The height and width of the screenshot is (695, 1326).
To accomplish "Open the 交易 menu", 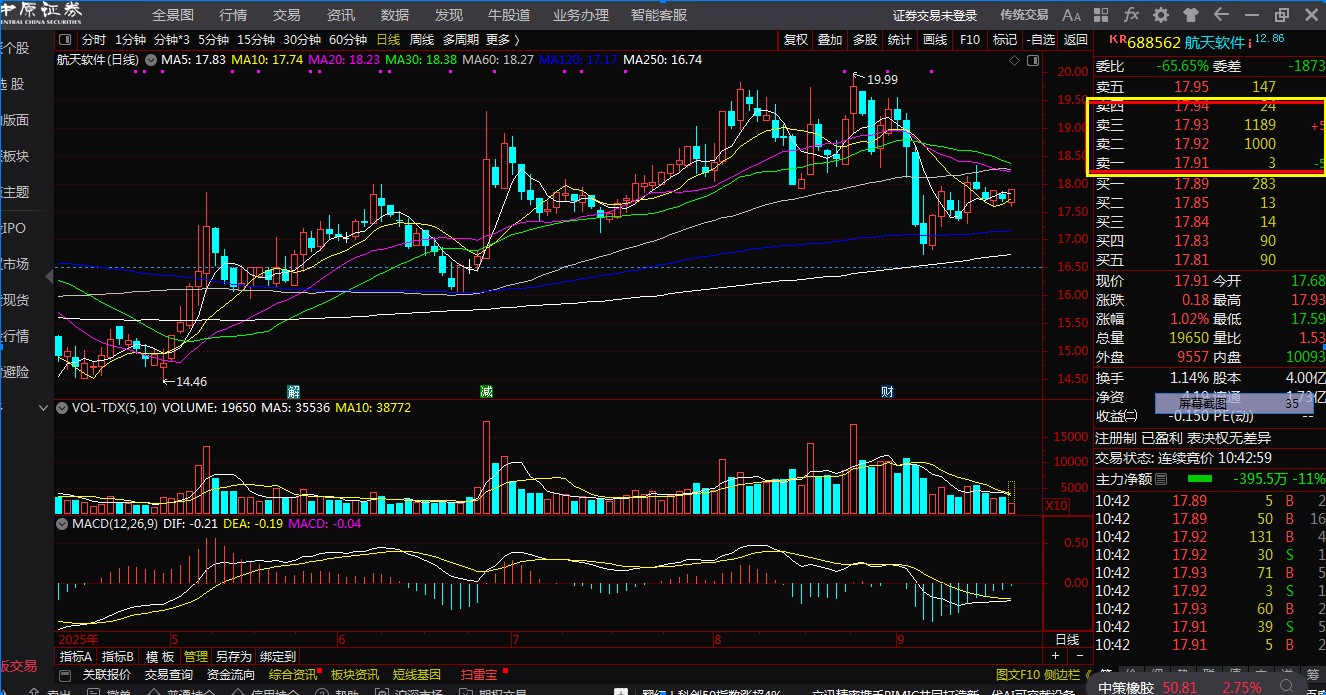I will click(x=287, y=15).
